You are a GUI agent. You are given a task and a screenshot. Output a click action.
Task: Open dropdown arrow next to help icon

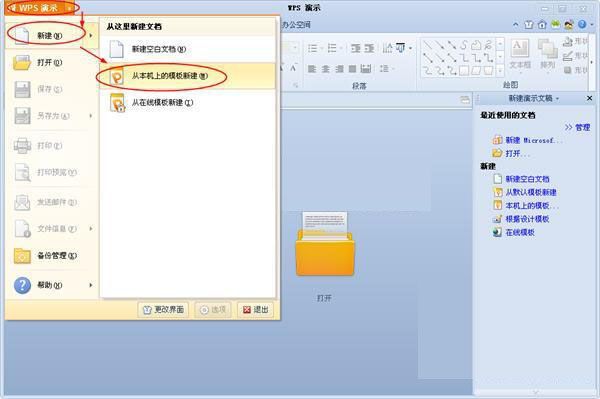coord(592,25)
